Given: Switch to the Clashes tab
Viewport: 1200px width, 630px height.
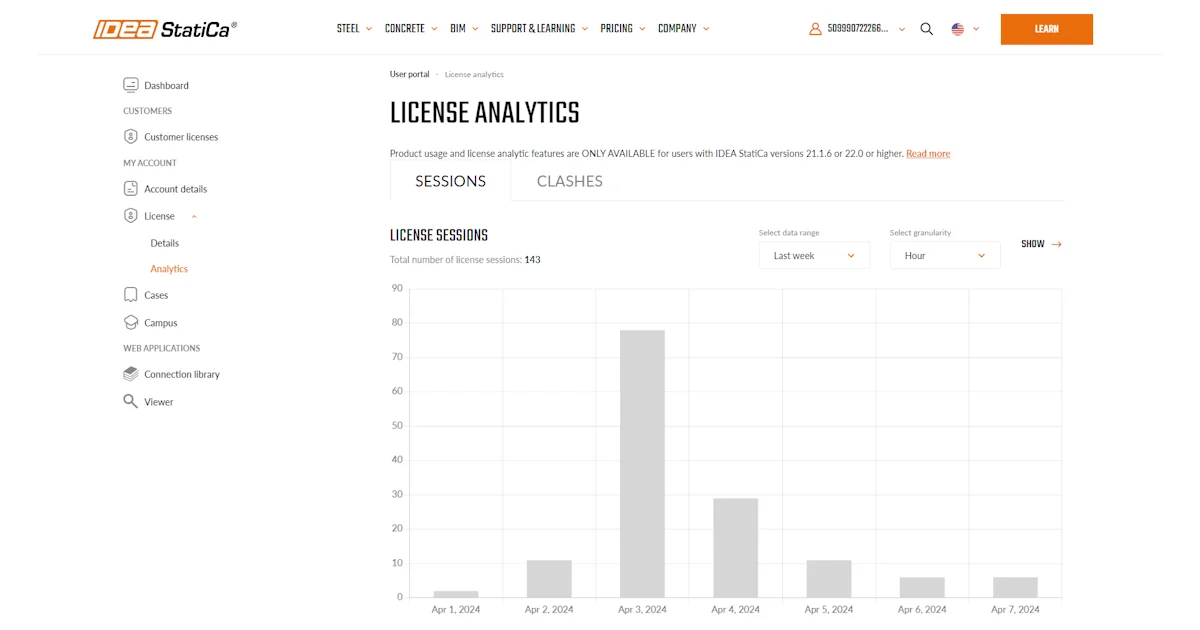Looking at the screenshot, I should coord(569,181).
